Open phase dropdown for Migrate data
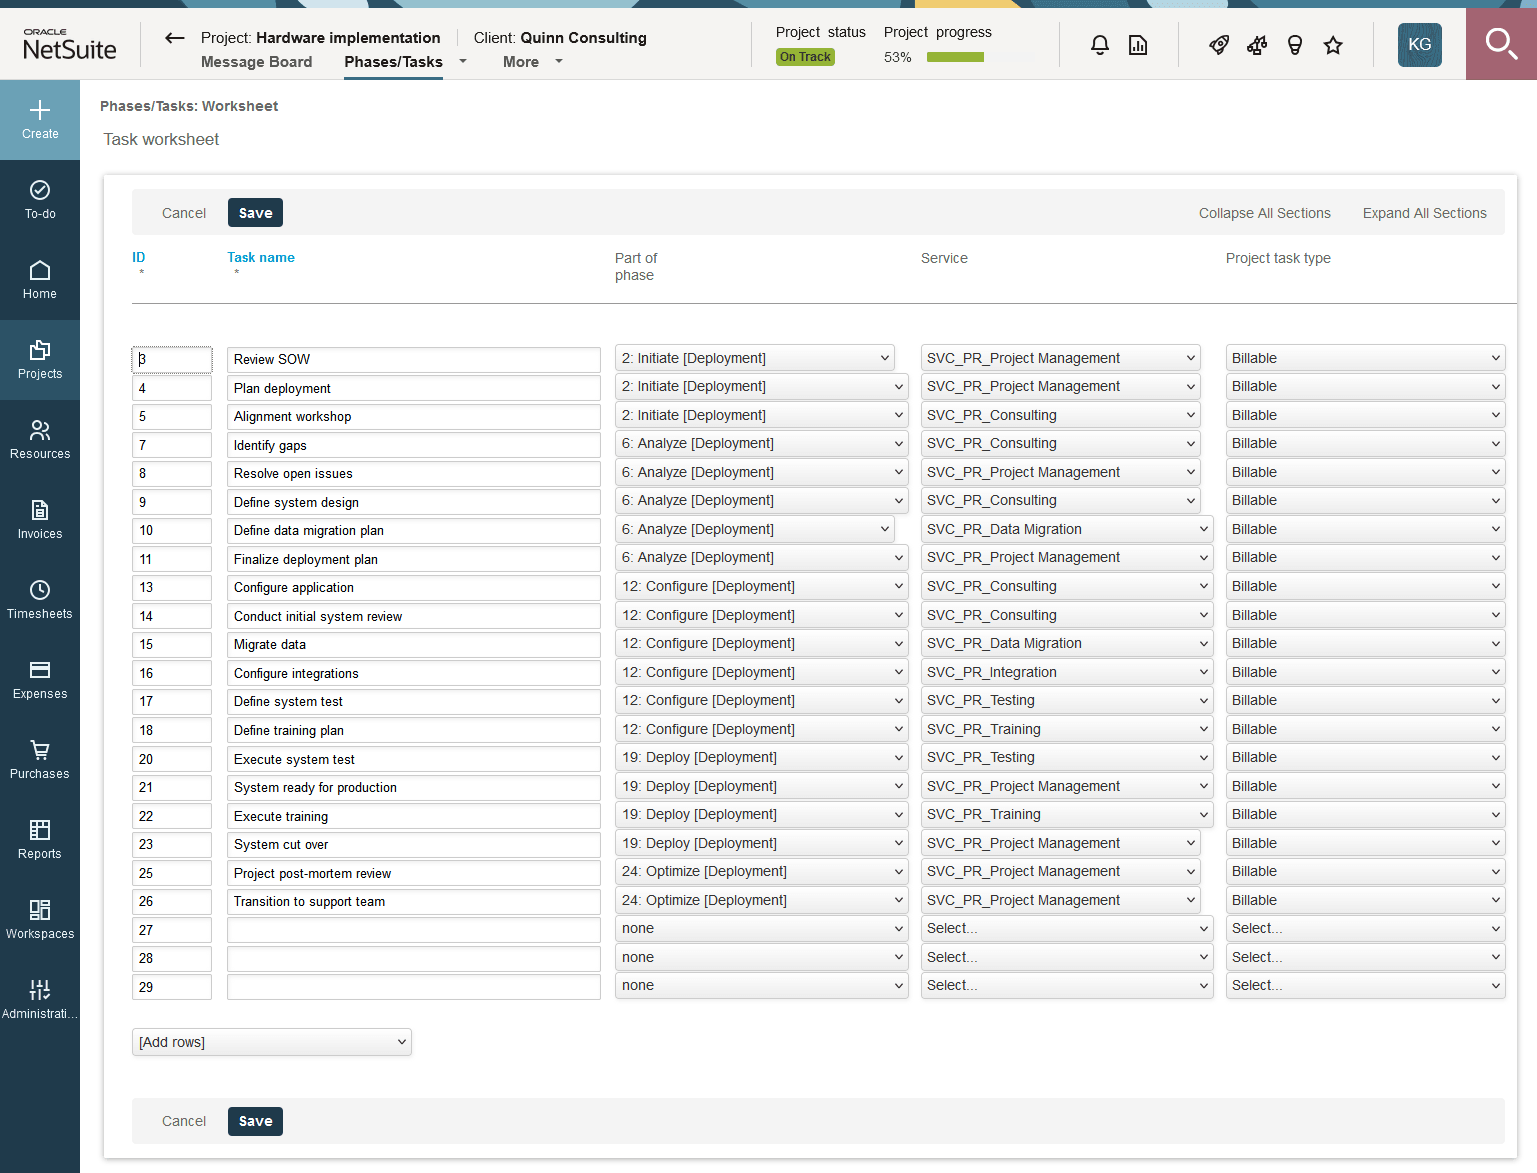 point(762,643)
